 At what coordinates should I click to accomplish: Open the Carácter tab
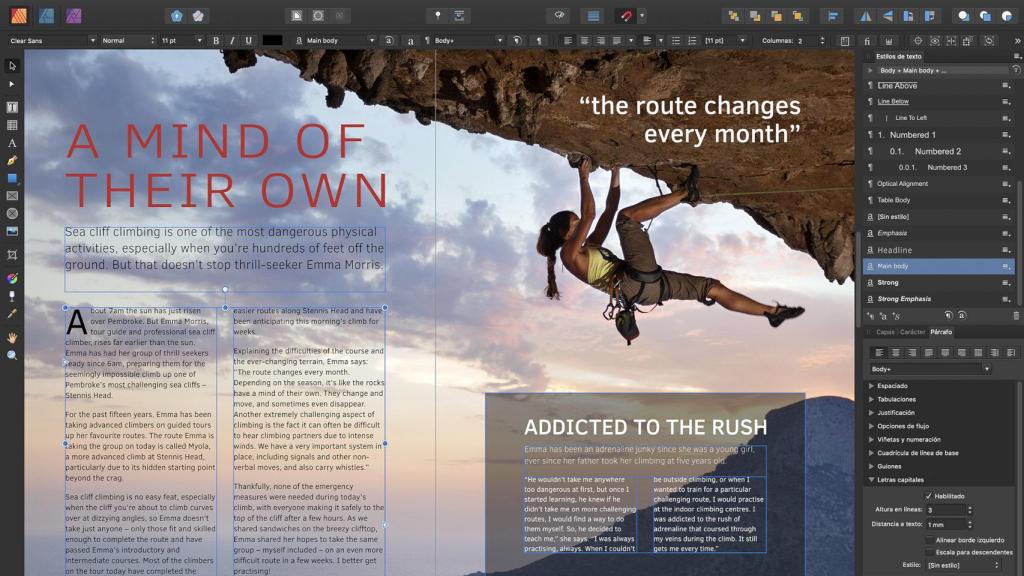912,331
